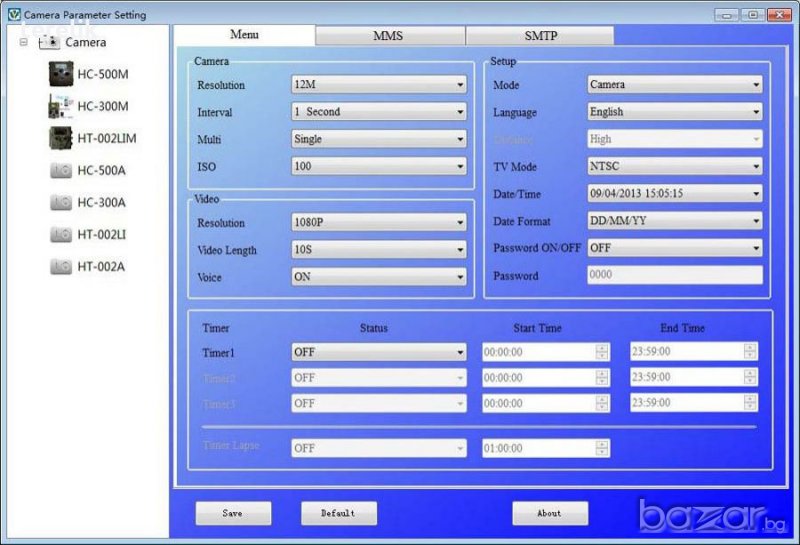Open the Timer1 status dropdown

point(379,352)
